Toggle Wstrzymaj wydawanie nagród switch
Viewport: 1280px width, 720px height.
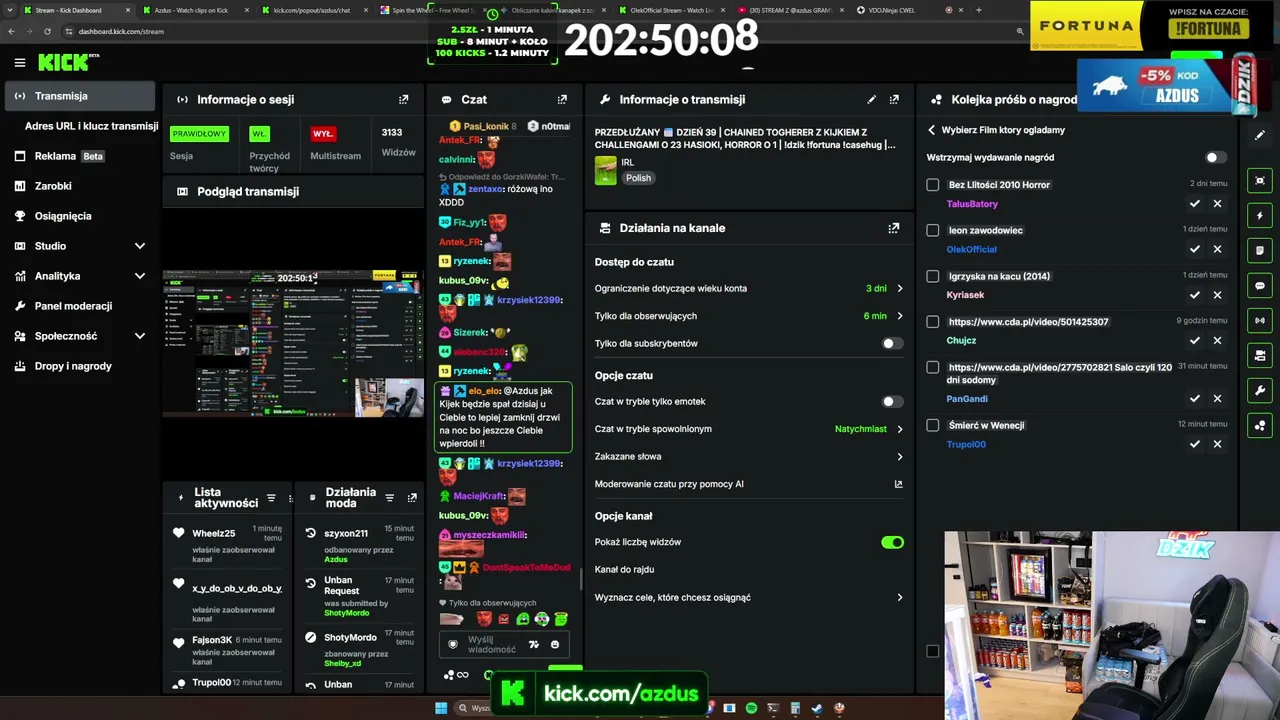pos(1215,157)
